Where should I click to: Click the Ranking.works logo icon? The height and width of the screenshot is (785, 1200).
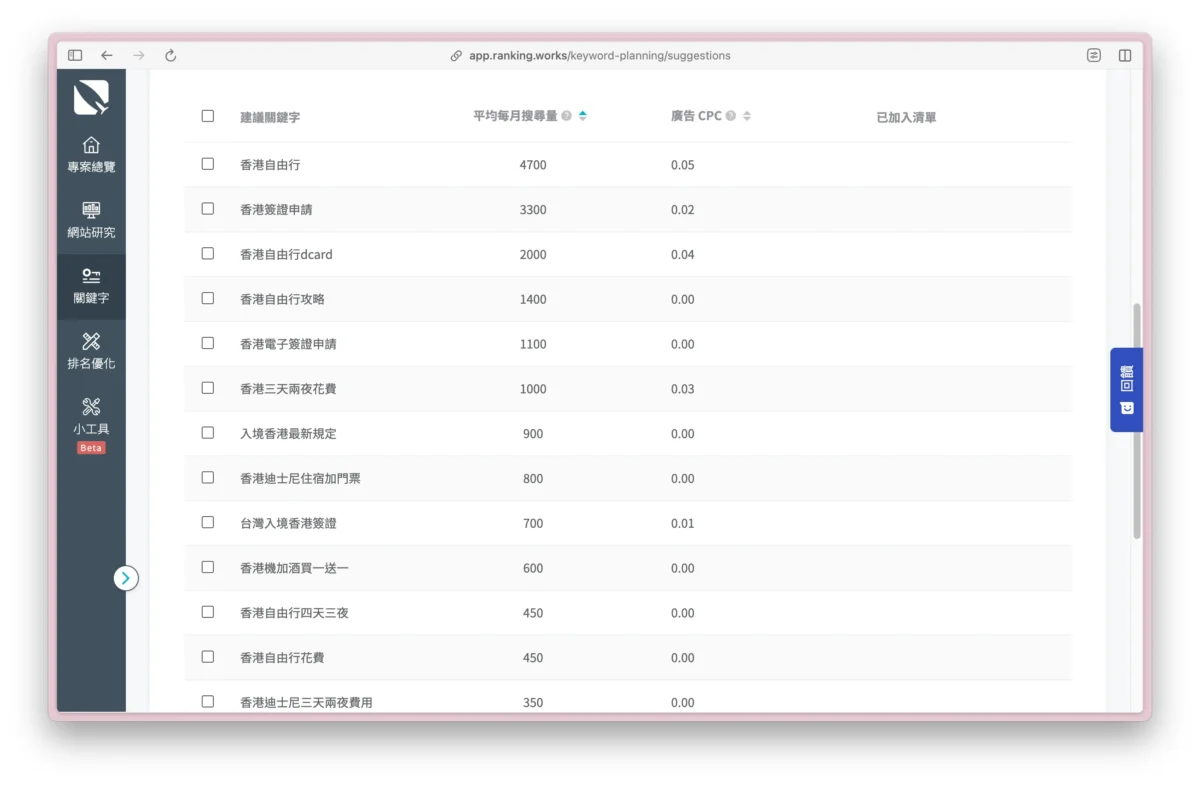[91, 97]
